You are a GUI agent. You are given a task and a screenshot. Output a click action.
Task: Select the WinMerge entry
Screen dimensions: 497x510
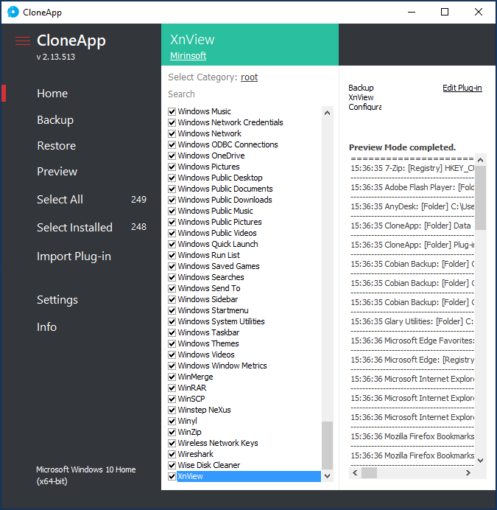[x=195, y=377]
